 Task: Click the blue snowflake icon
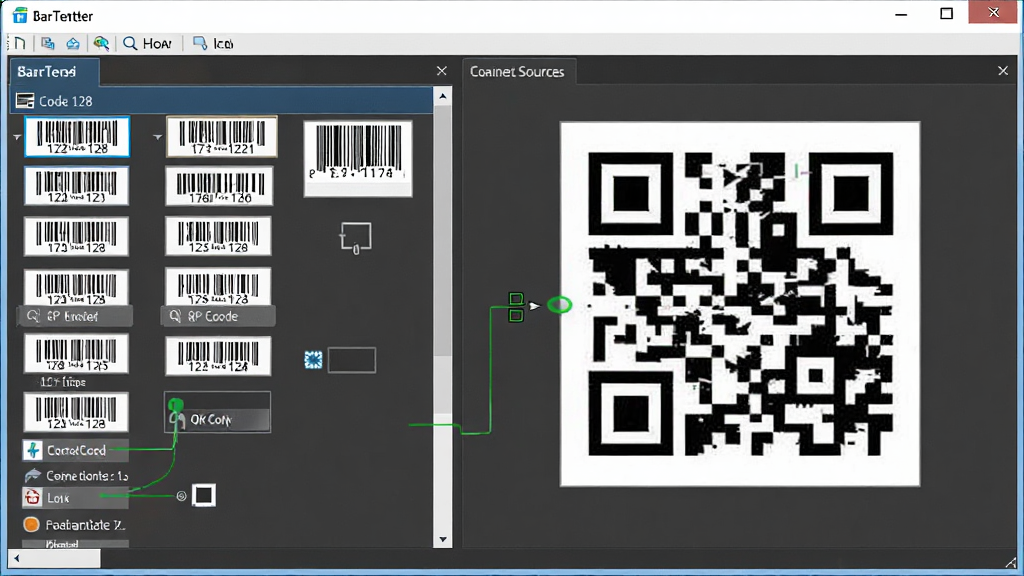click(313, 360)
